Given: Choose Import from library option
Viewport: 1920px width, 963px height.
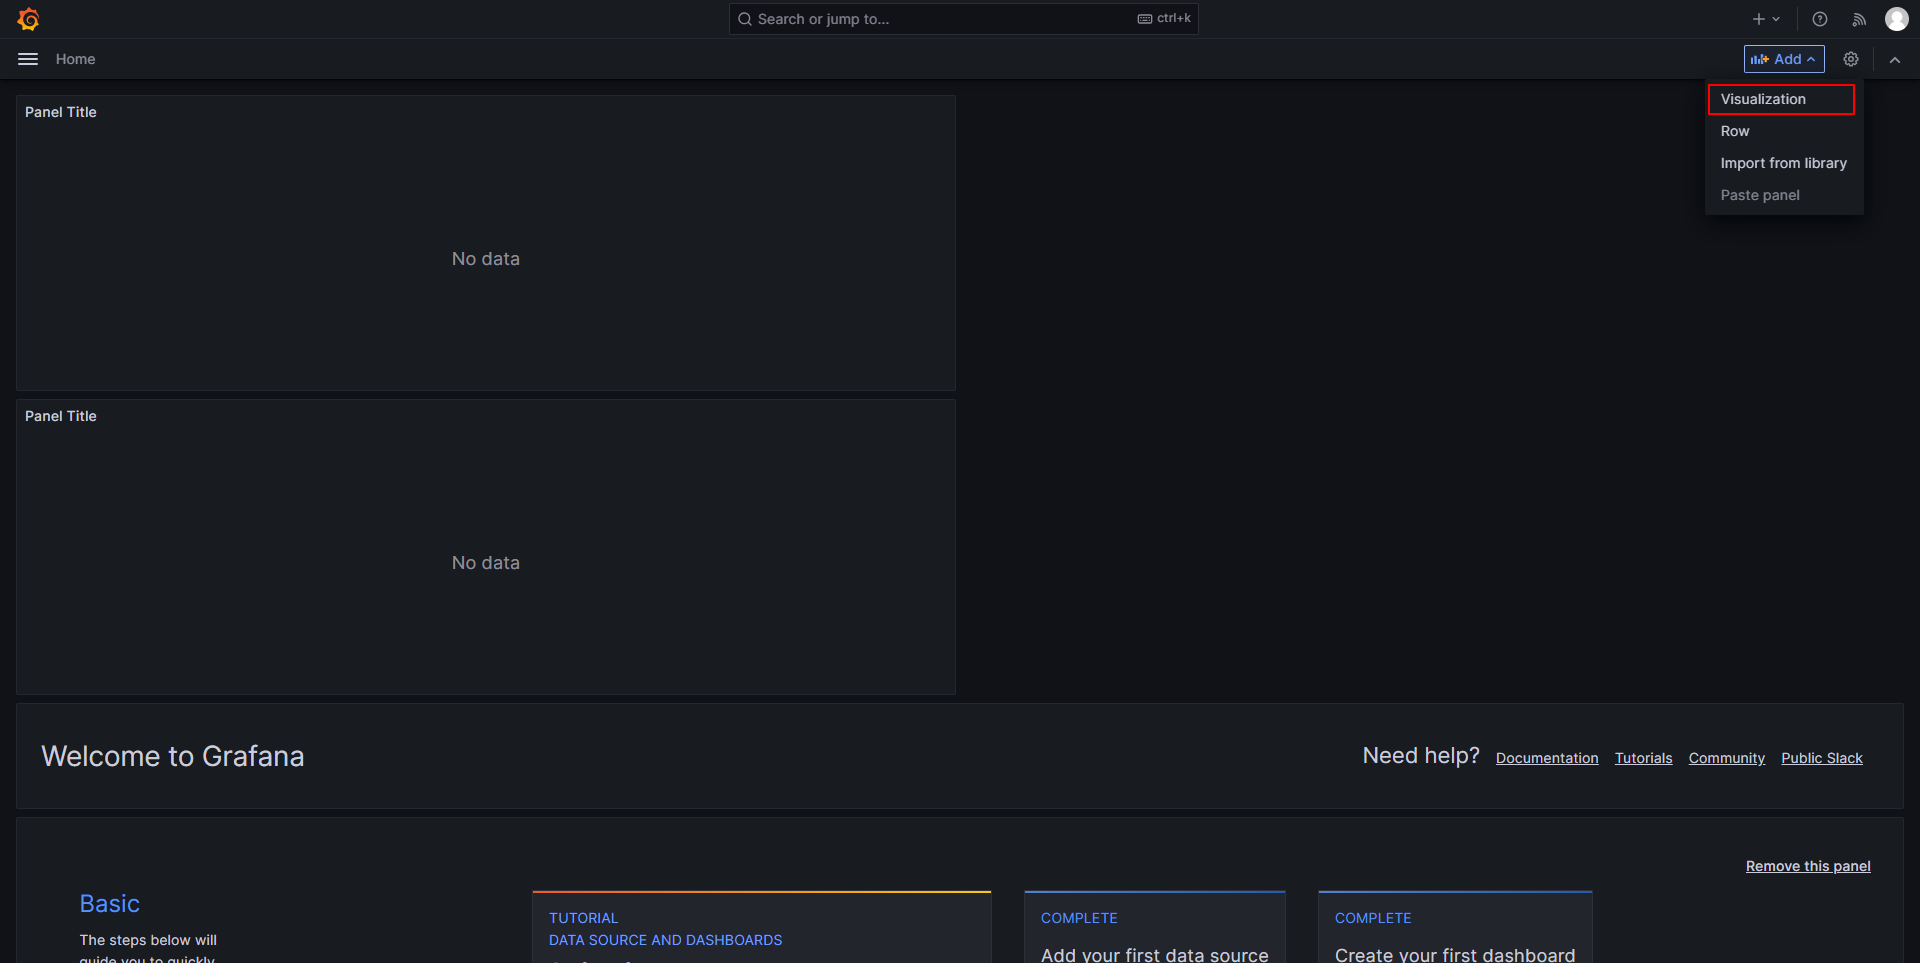Looking at the screenshot, I should coord(1784,163).
